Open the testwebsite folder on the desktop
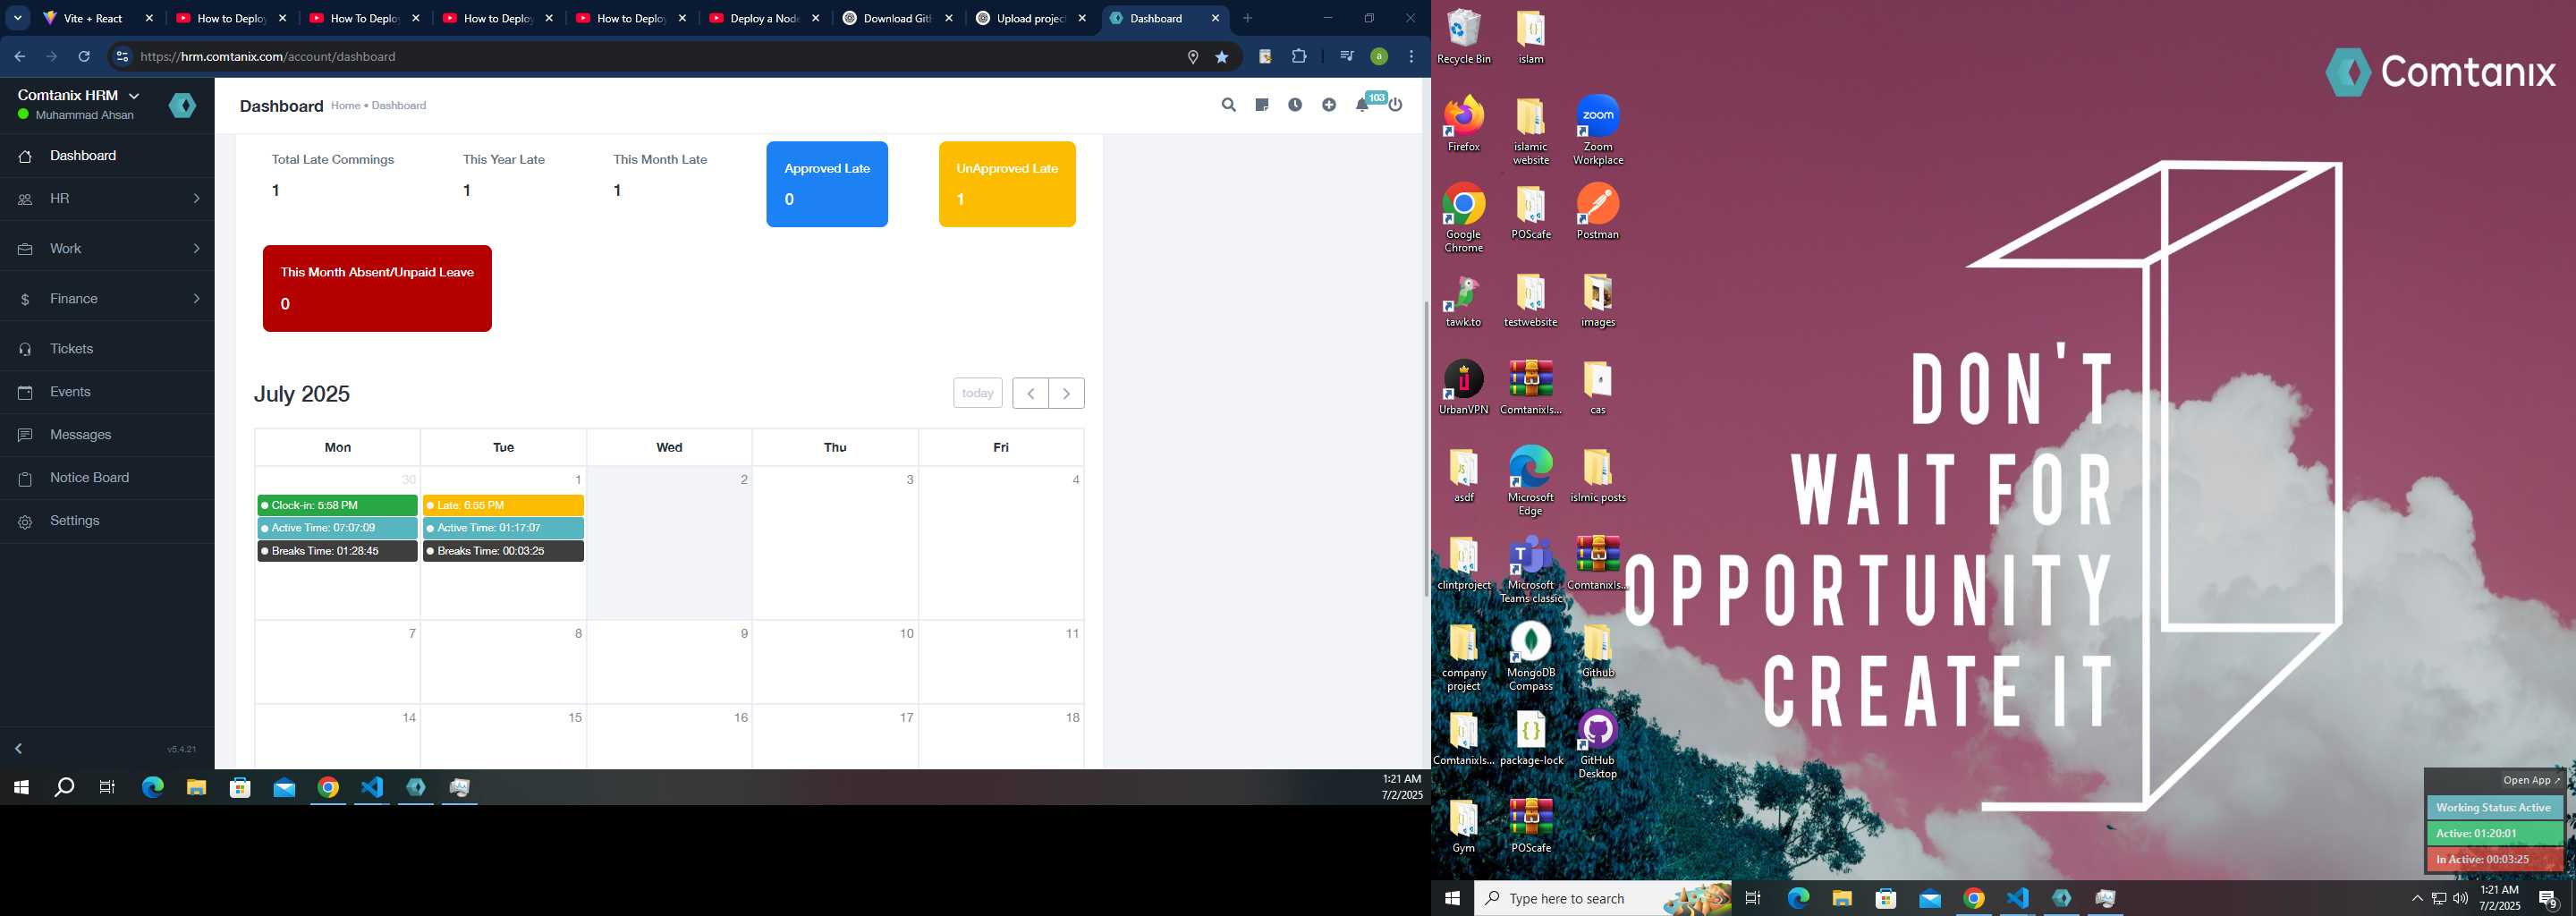Image resolution: width=2576 pixels, height=916 pixels. [1530, 300]
